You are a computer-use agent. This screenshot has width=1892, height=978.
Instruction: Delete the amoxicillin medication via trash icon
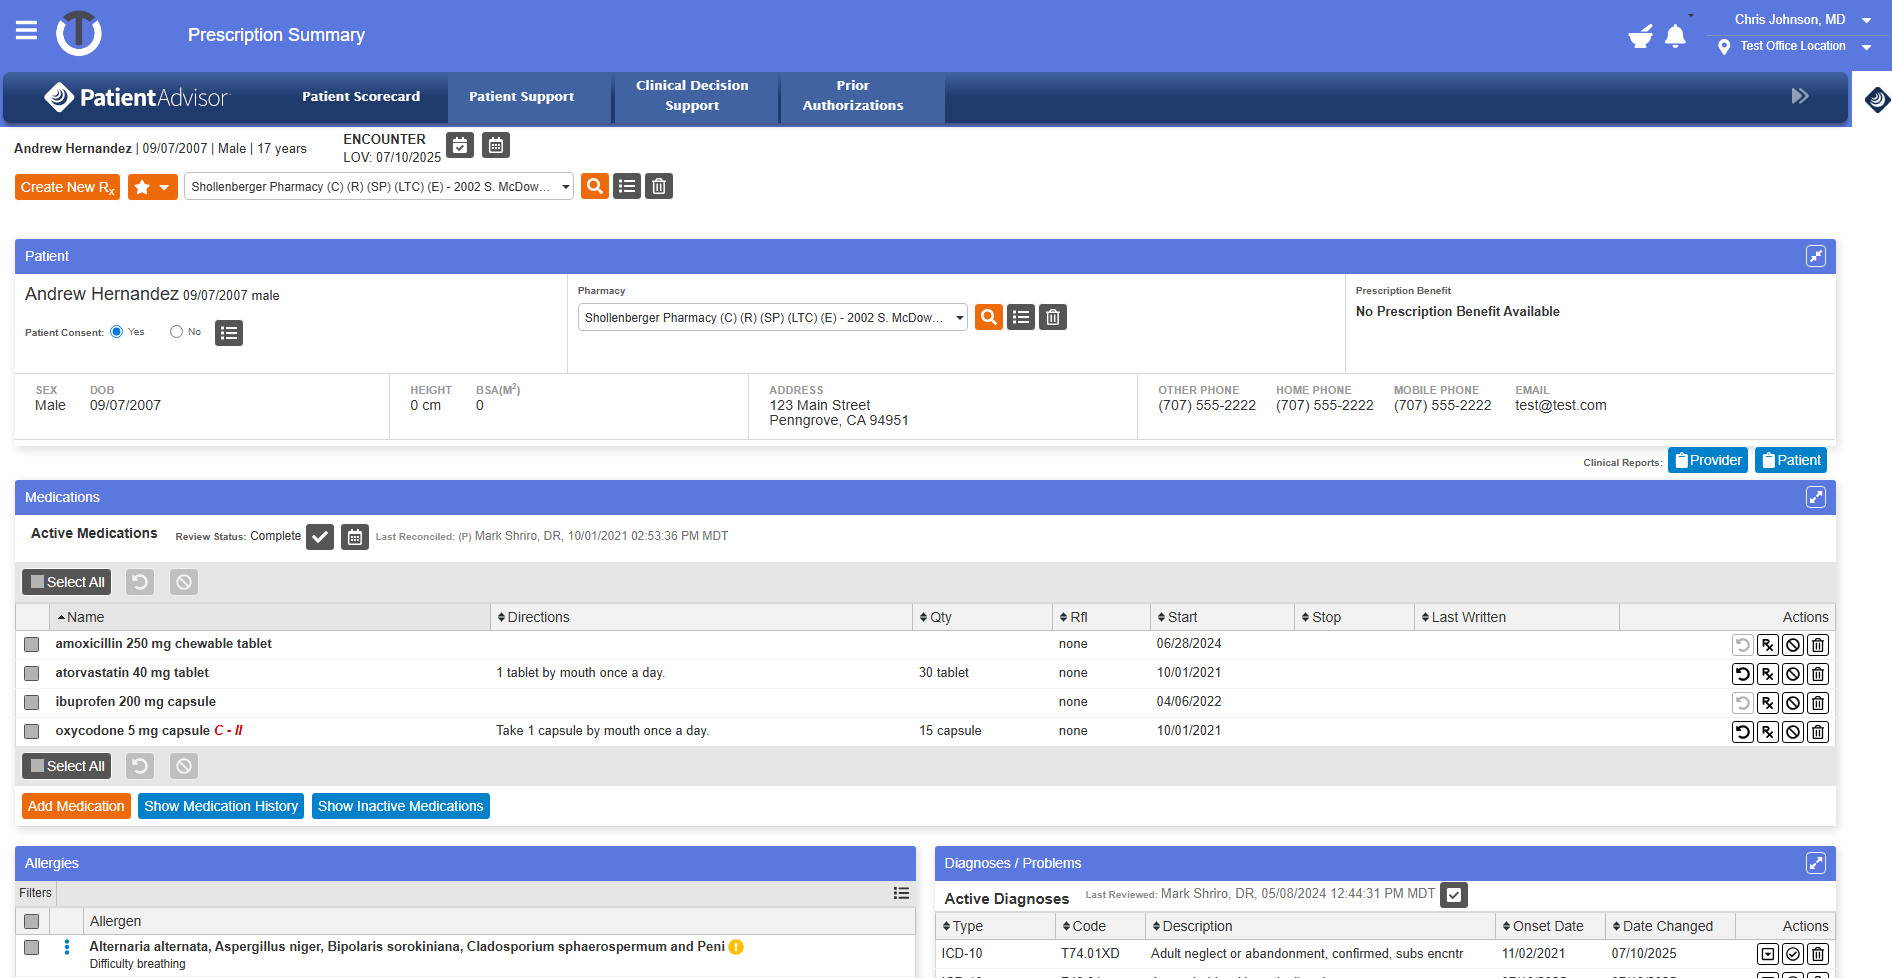click(x=1818, y=645)
